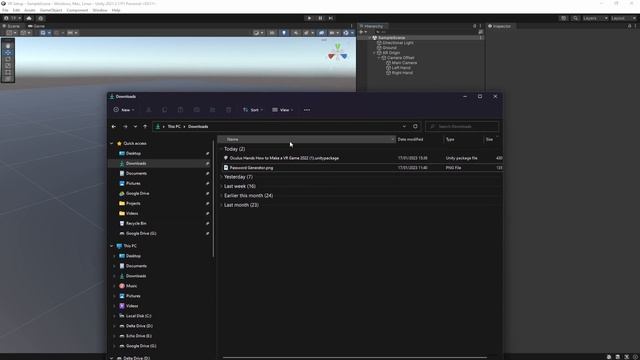This screenshot has width=640, height=360.
Task: Open the Layout dropdown in Unity
Action: (x=623, y=18)
